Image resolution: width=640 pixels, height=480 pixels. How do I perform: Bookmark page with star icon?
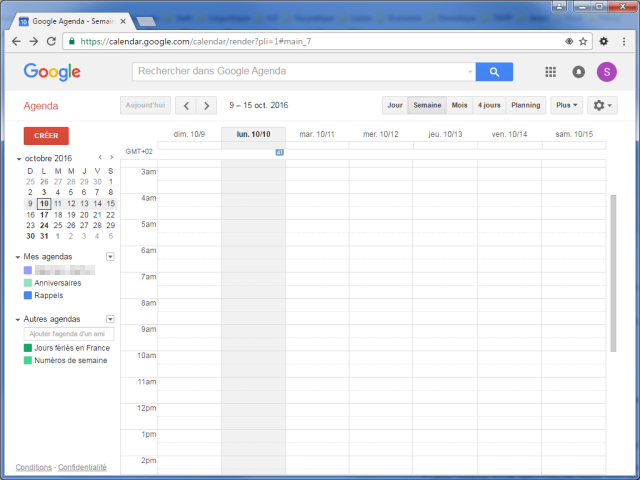tap(583, 41)
